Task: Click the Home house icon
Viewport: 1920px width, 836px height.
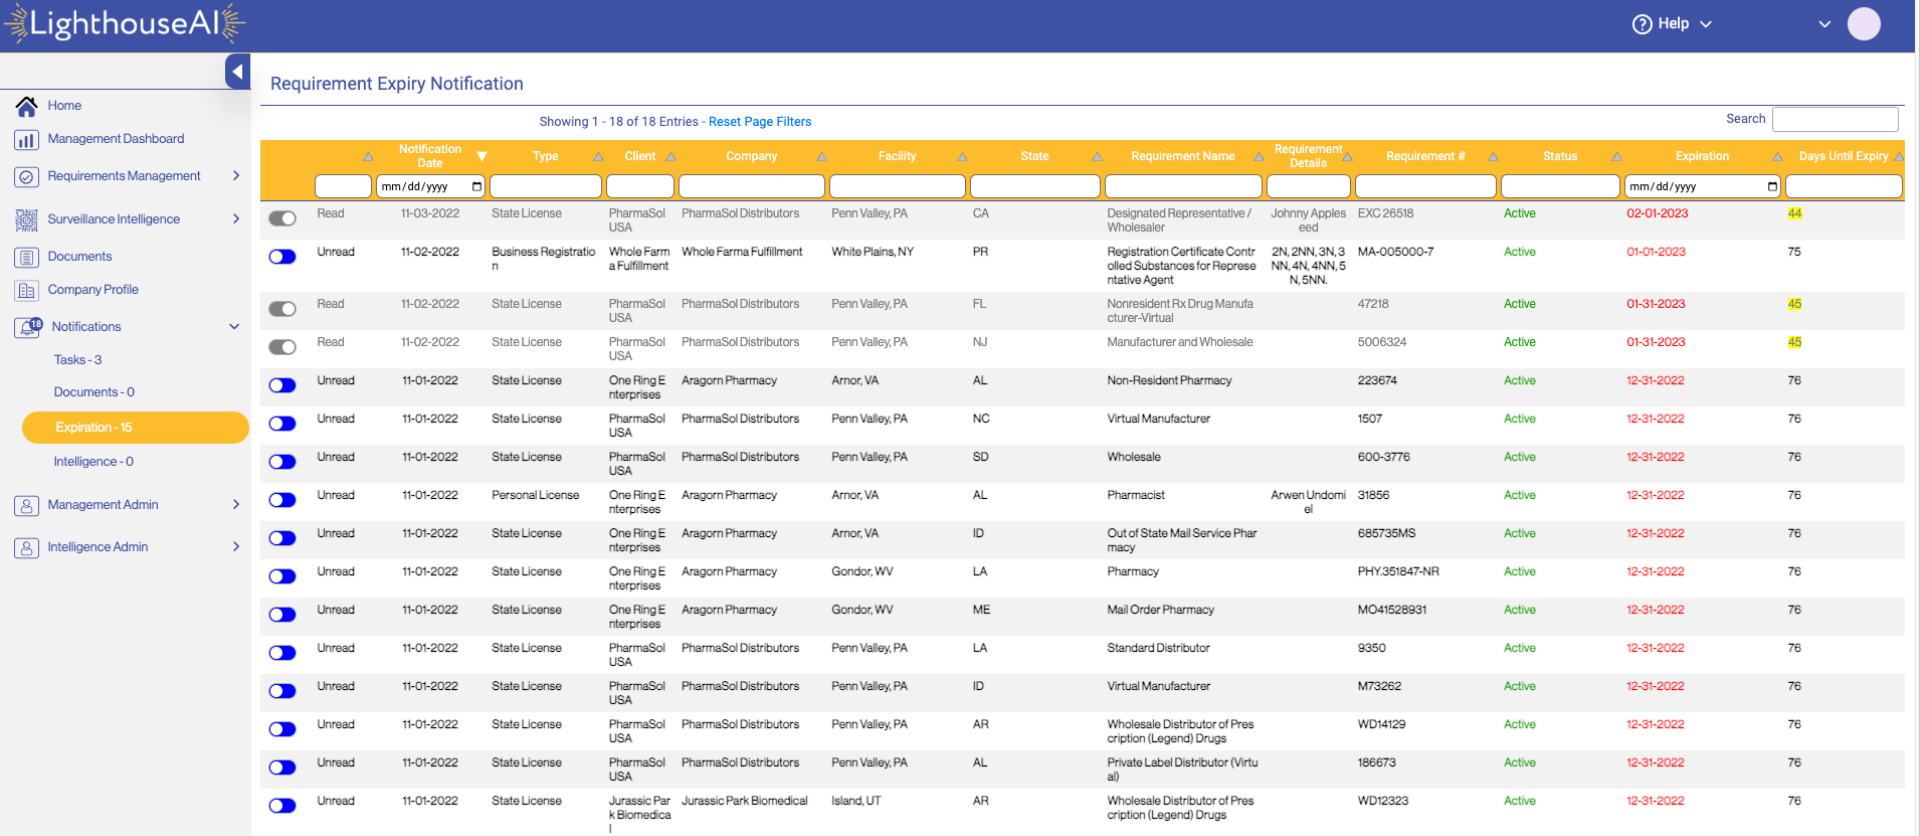Action: click(27, 105)
